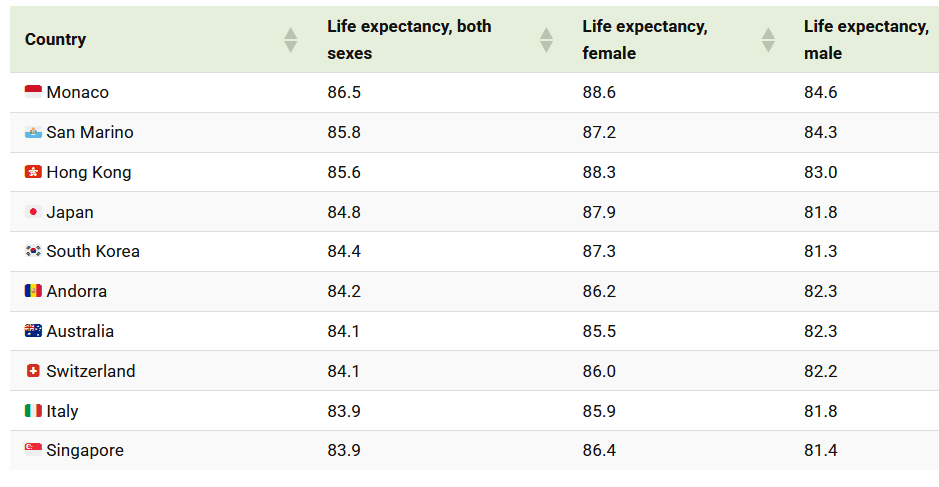Screen dimensions: 939x487
Task: Click the San Marino flag icon
Action: [x=33, y=133]
